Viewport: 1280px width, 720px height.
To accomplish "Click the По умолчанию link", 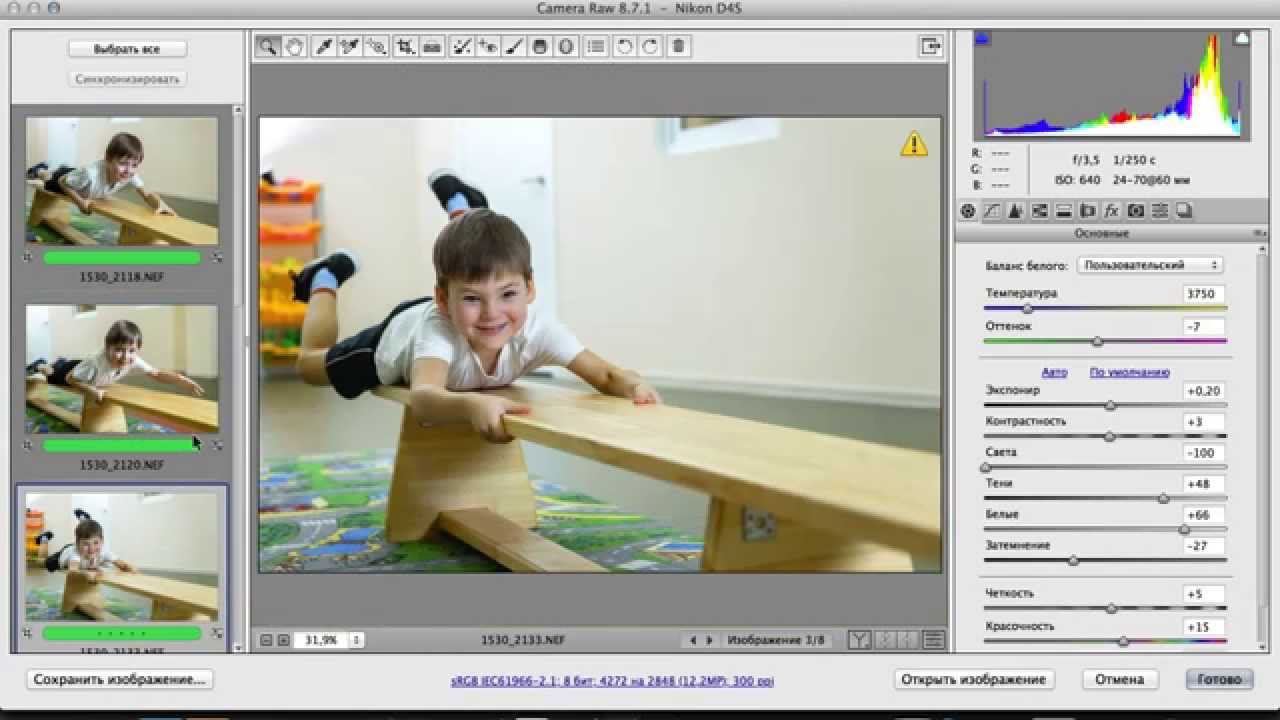I will (1129, 372).
